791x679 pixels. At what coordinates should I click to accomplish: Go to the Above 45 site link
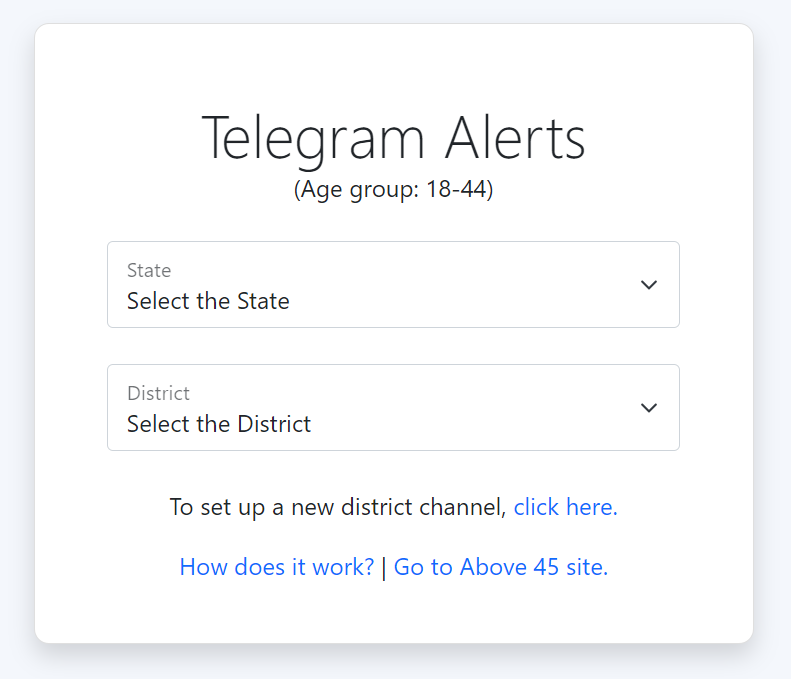pos(501,567)
